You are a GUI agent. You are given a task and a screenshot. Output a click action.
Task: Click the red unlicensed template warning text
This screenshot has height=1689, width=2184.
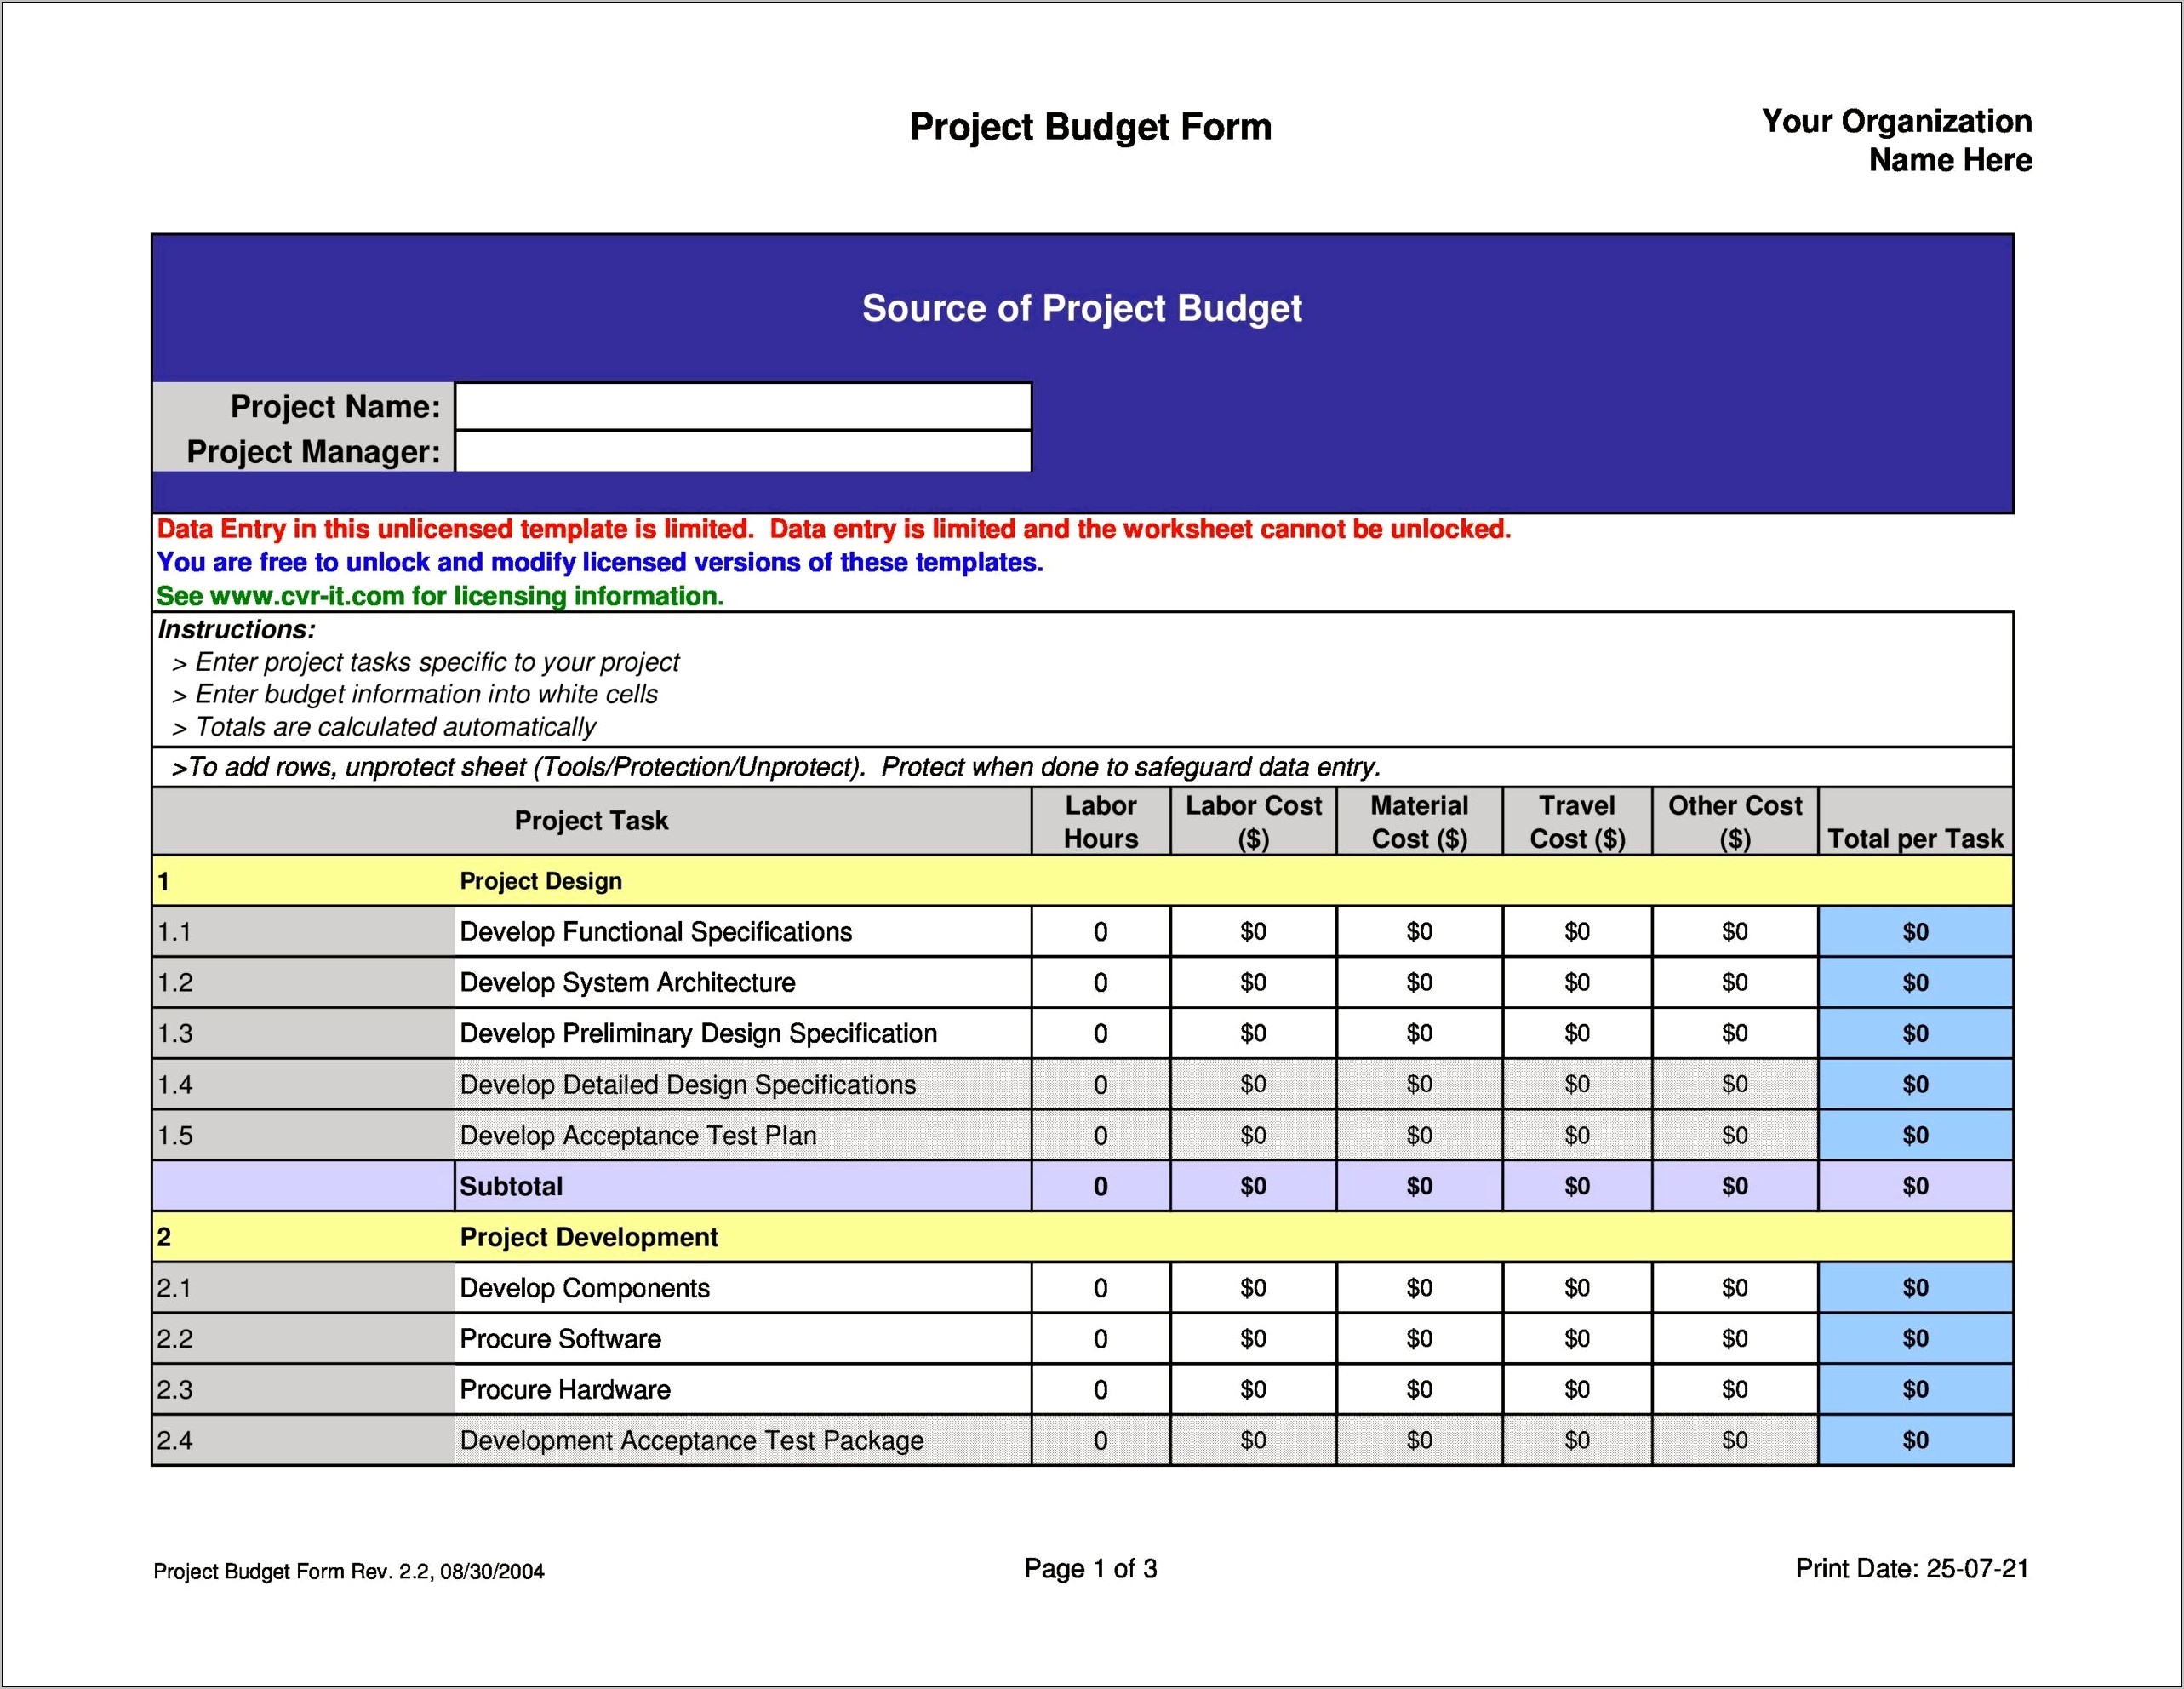pos(834,529)
